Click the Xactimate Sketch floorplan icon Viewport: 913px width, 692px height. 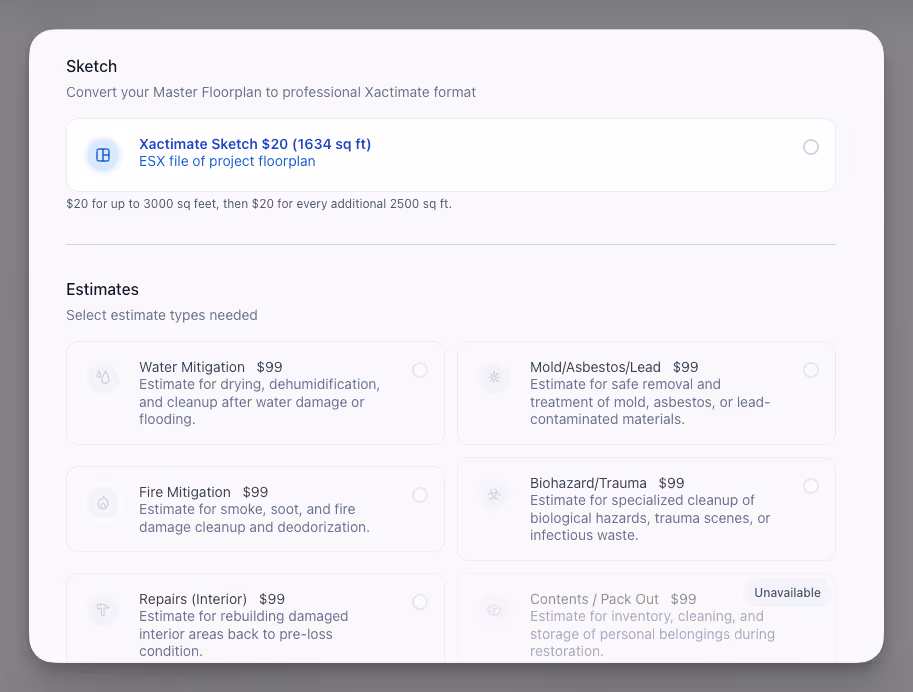[x=103, y=155]
